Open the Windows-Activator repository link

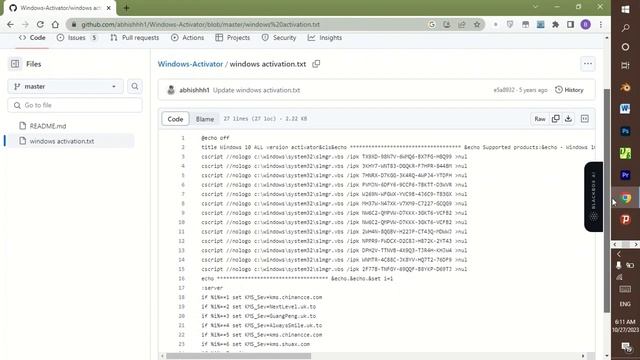point(190,64)
